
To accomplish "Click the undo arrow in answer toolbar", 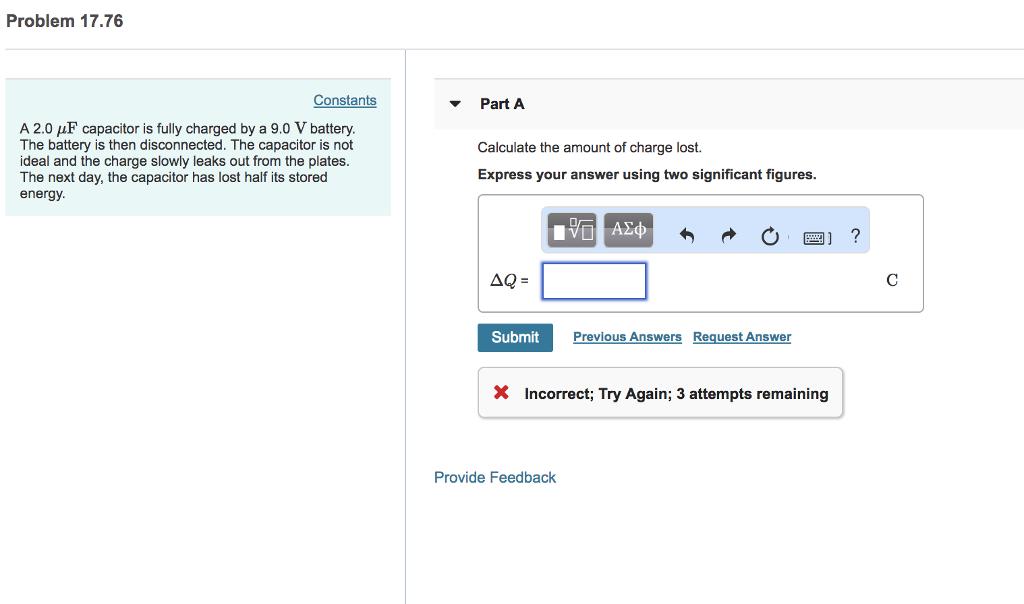I will point(686,235).
